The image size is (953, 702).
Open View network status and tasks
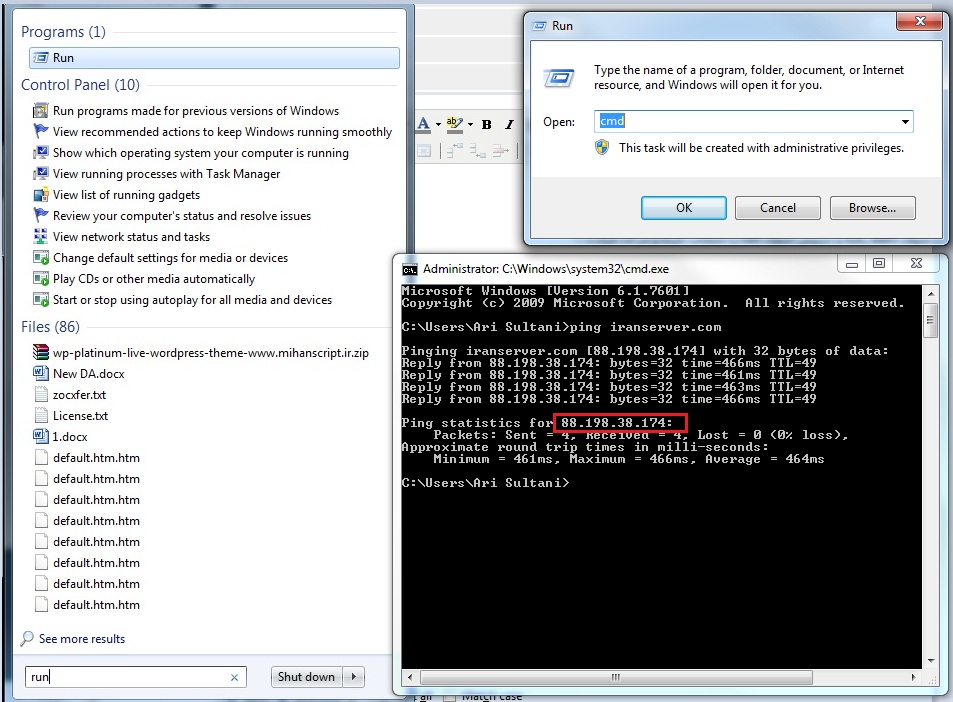tap(122, 237)
